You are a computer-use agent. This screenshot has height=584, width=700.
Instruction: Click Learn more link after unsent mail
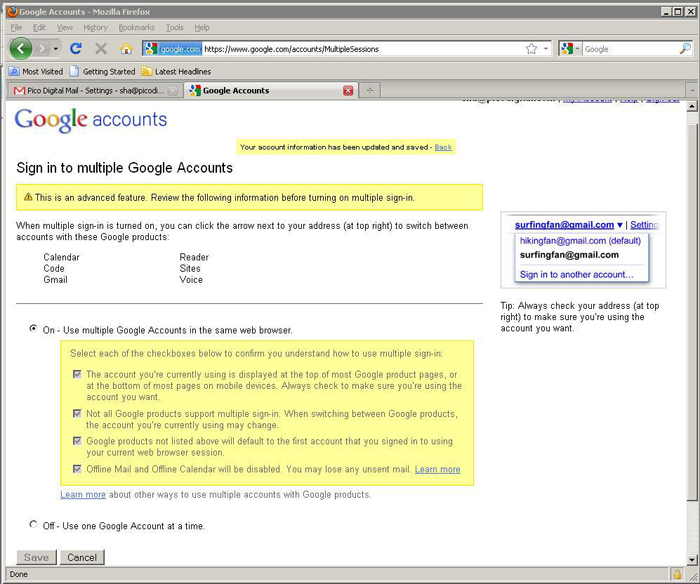[438, 469]
